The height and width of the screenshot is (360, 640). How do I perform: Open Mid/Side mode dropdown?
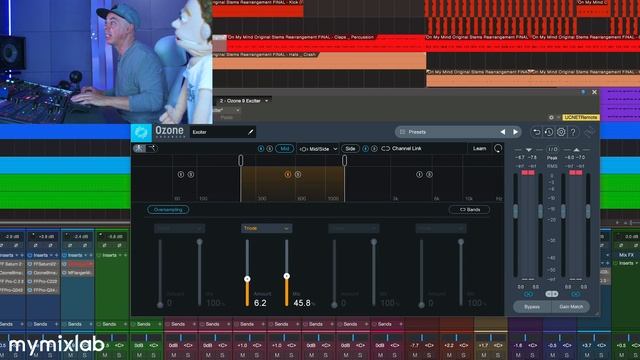tap(319, 149)
